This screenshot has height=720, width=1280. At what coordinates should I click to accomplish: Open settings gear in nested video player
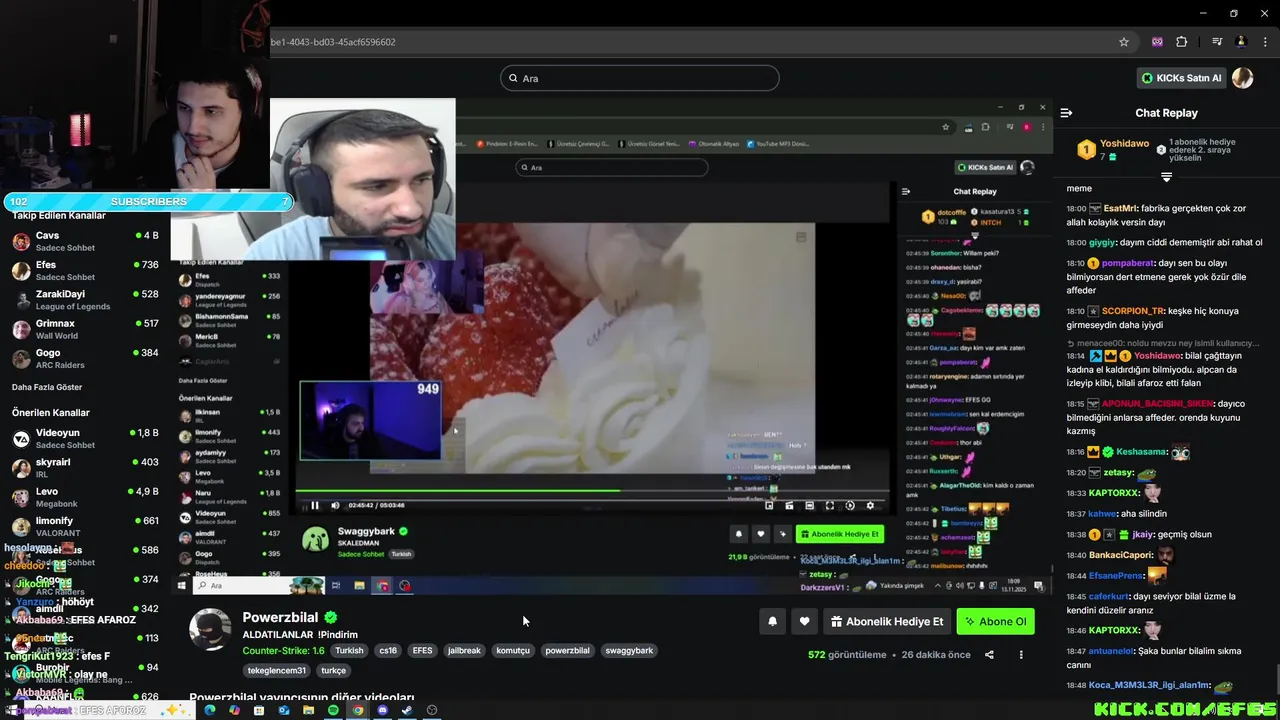[x=870, y=505]
